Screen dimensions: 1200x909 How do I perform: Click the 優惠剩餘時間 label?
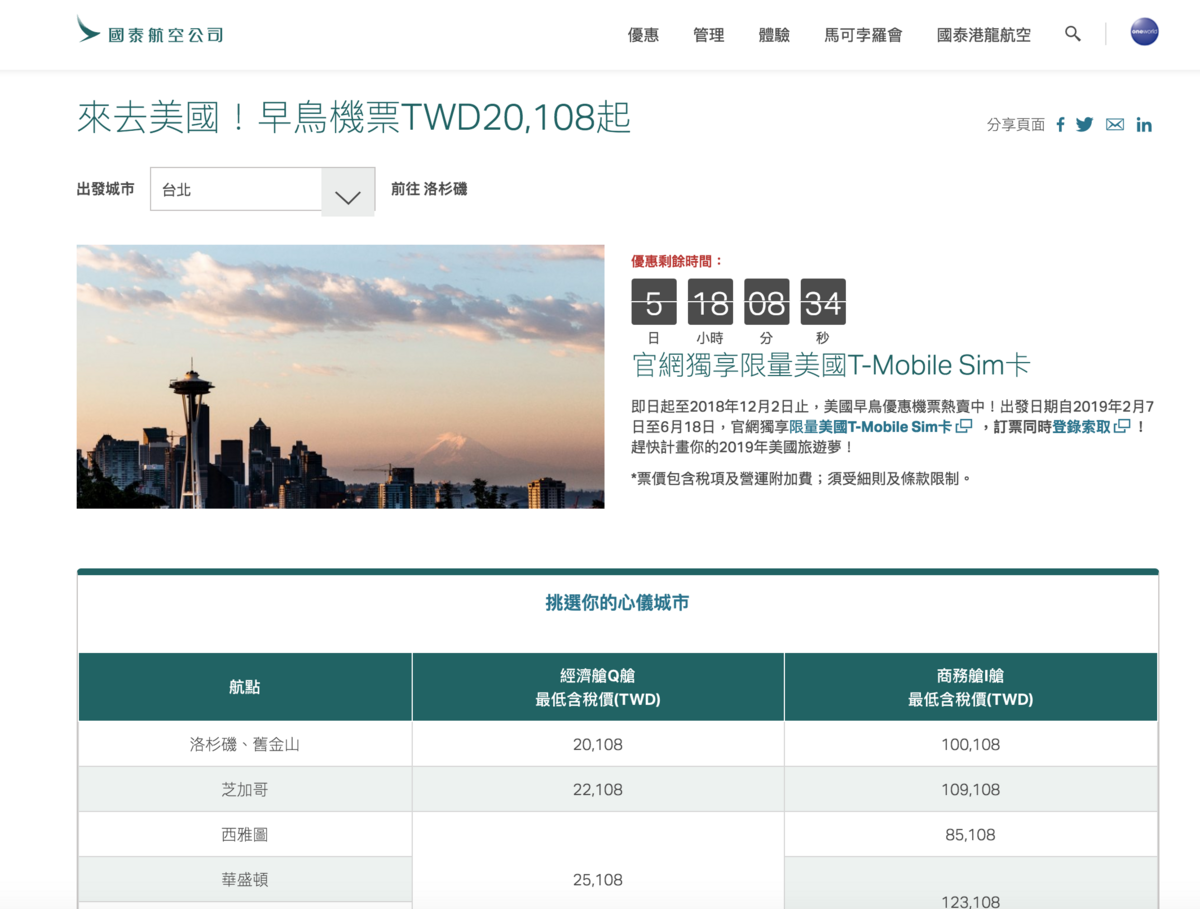pyautogui.click(x=677, y=262)
